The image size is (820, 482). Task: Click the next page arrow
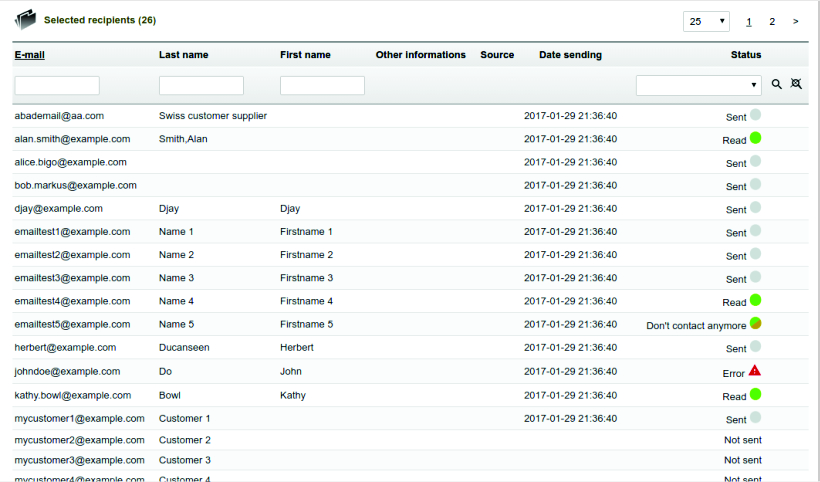pos(796,21)
